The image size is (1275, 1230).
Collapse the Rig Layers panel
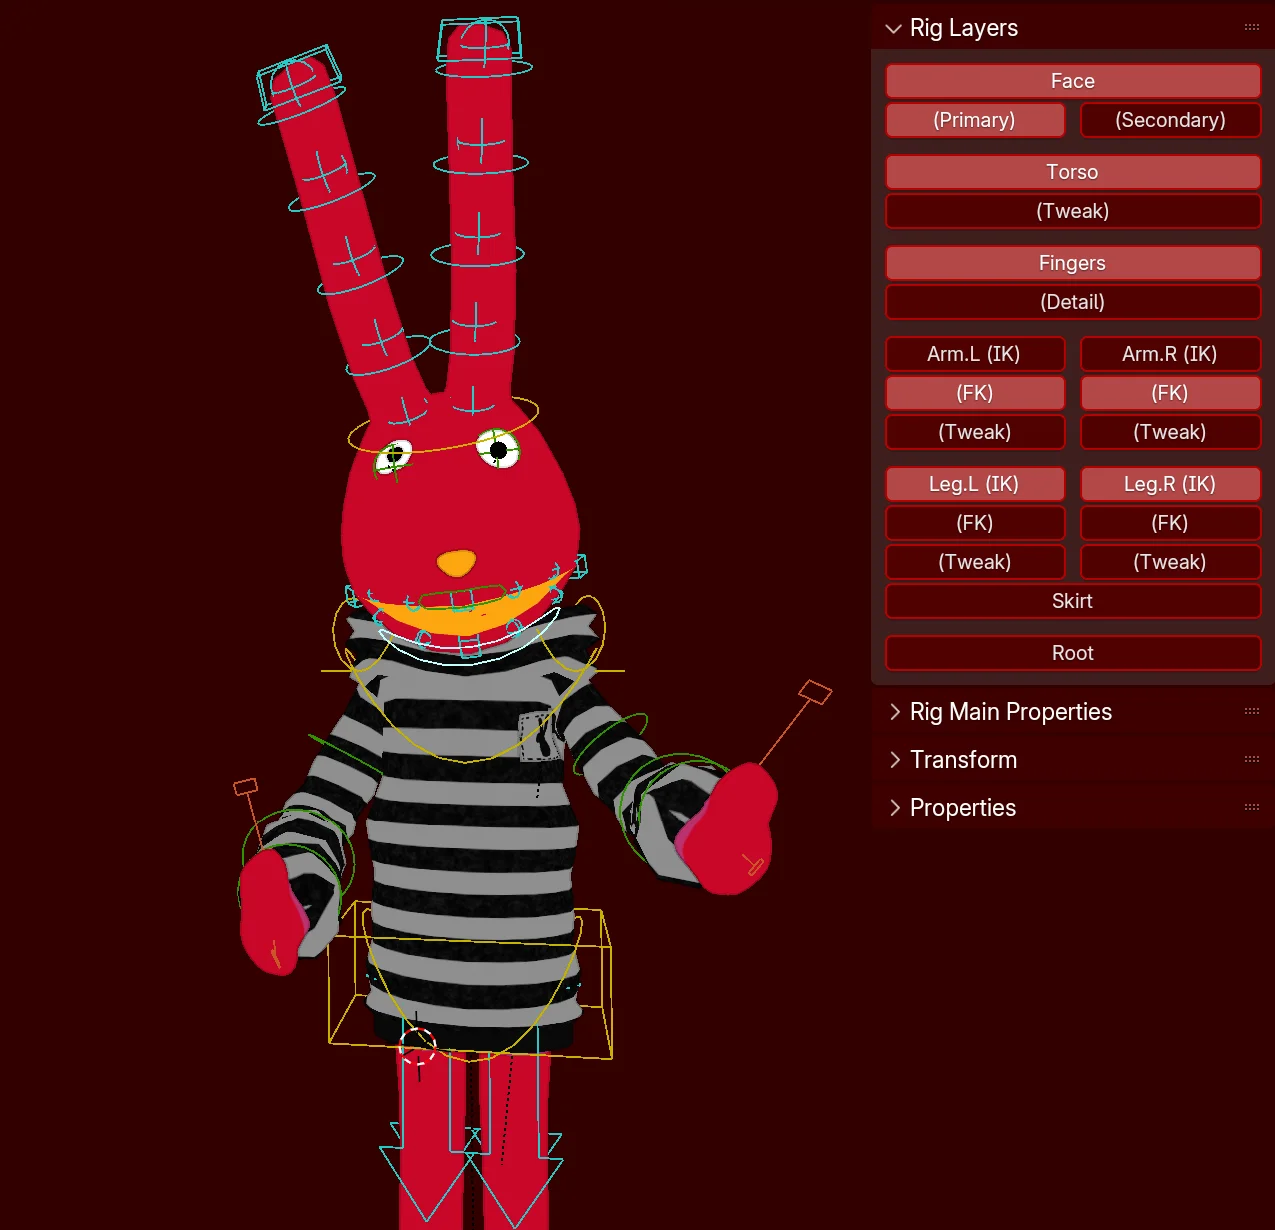click(x=893, y=28)
